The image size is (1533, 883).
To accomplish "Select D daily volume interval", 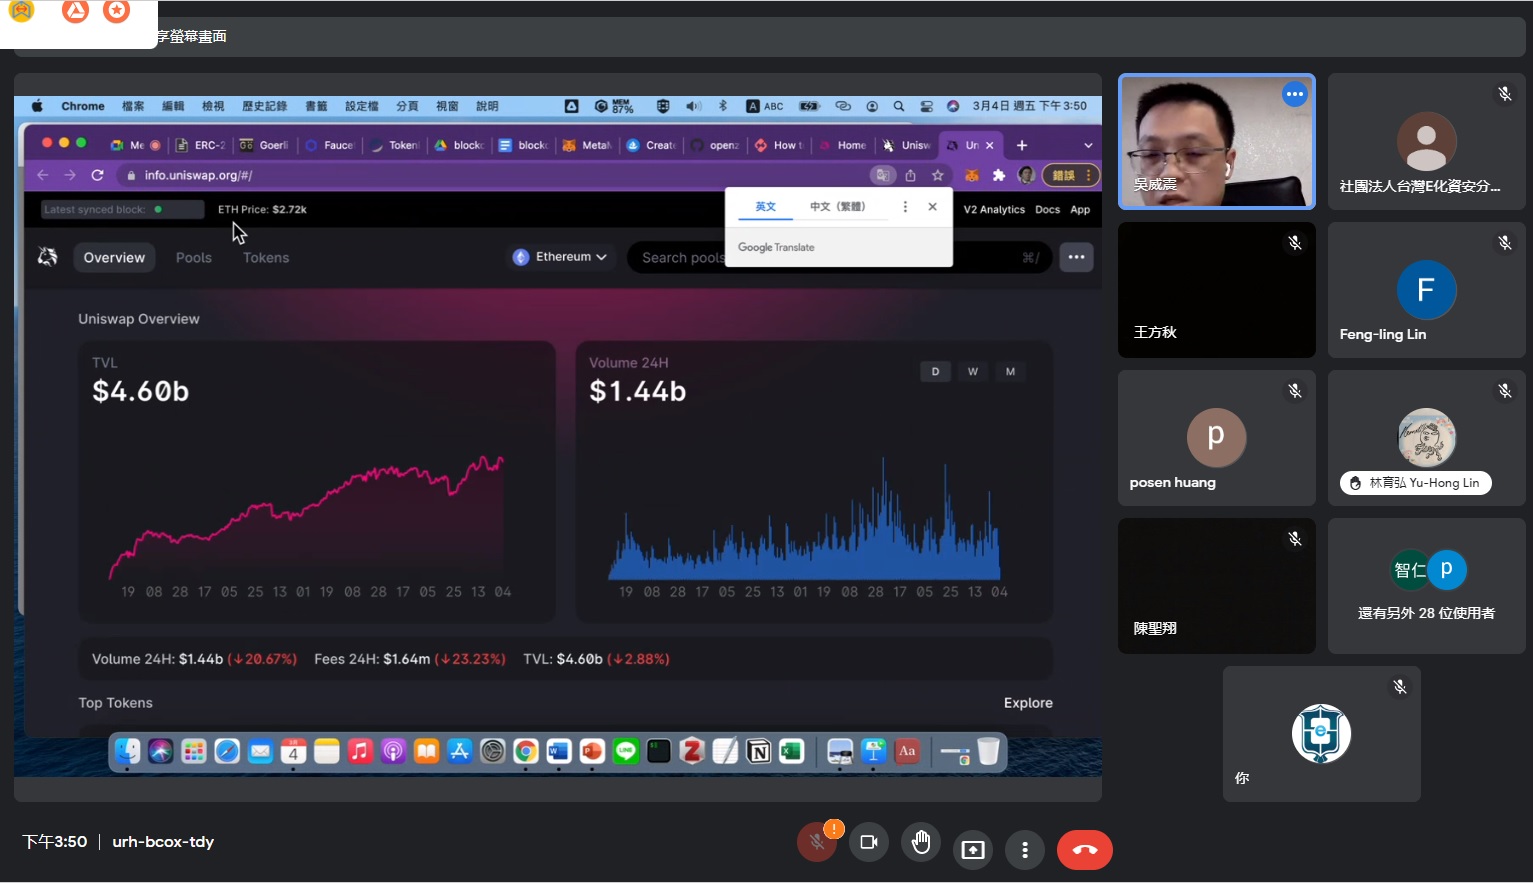I will pyautogui.click(x=935, y=371).
